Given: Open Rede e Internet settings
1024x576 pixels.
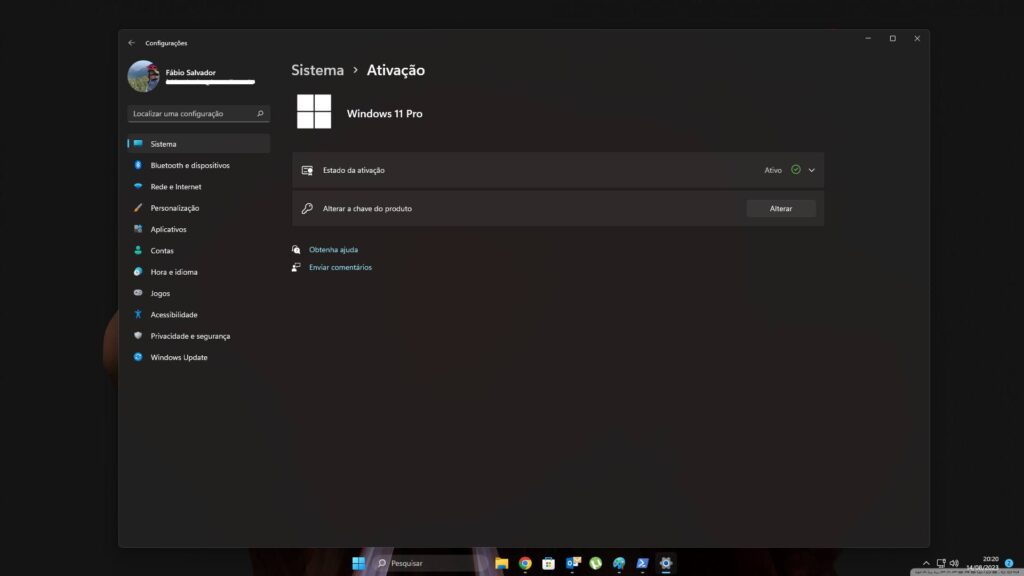Looking at the screenshot, I should coord(199,187).
